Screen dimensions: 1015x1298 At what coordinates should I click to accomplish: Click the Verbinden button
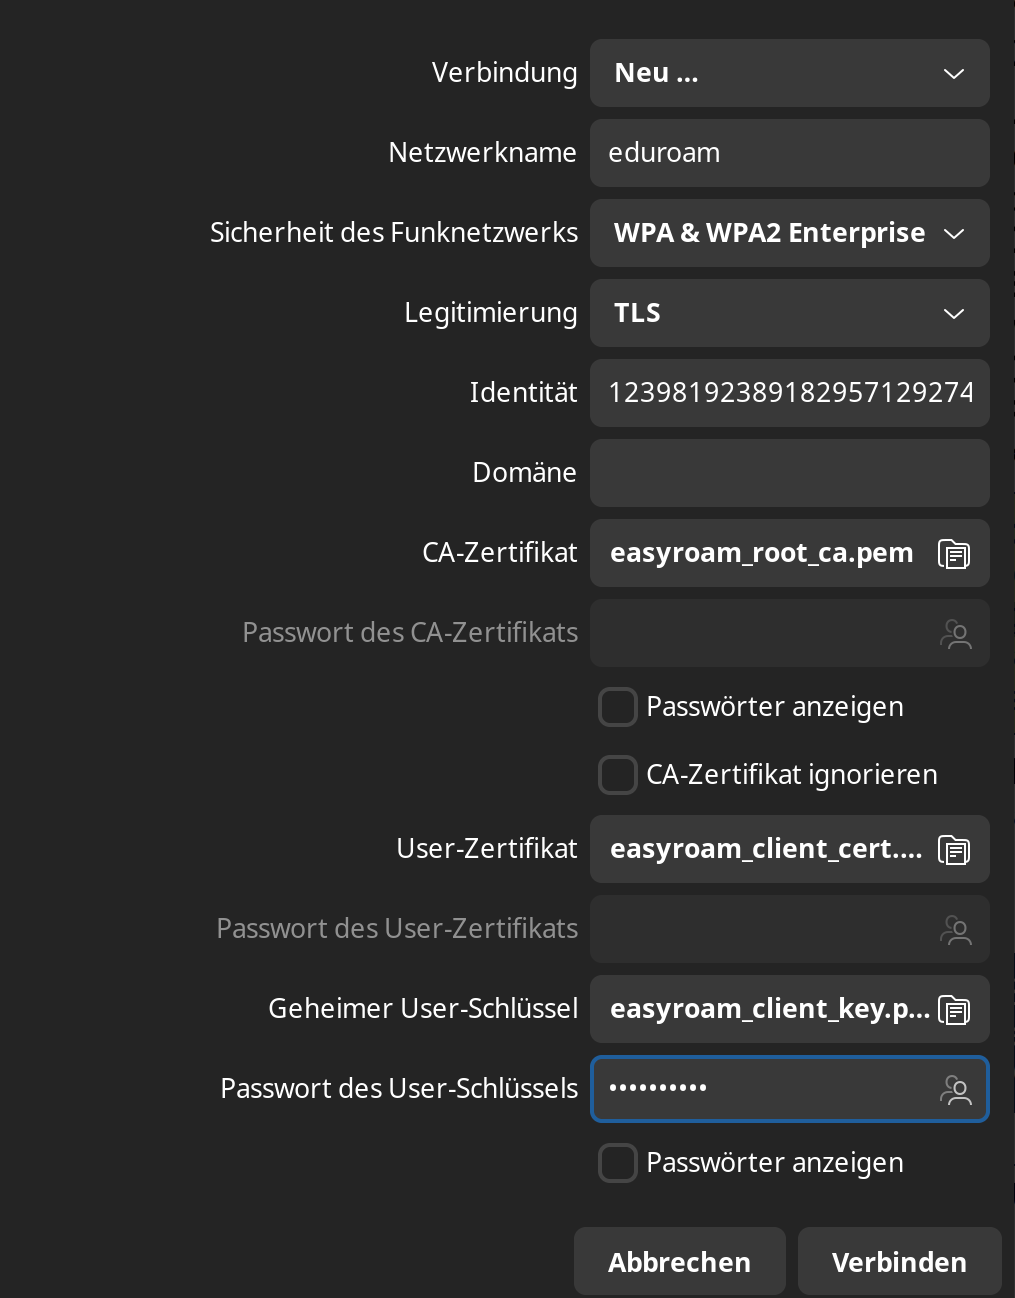(899, 1262)
